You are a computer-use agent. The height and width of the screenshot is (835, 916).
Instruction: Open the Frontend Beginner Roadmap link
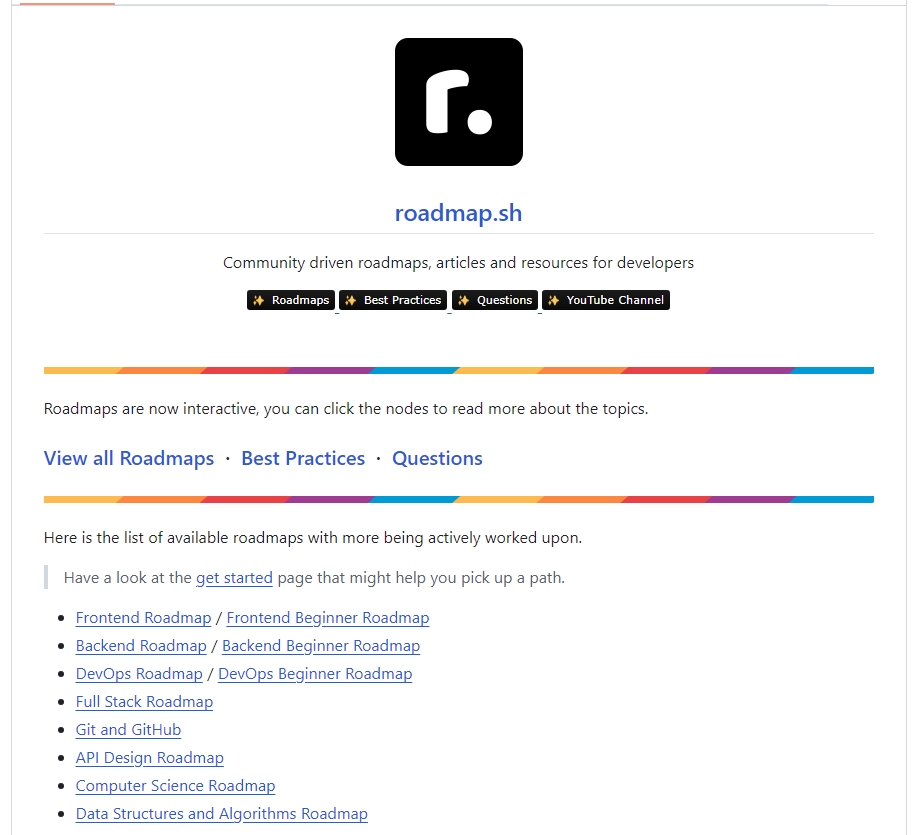(x=328, y=618)
